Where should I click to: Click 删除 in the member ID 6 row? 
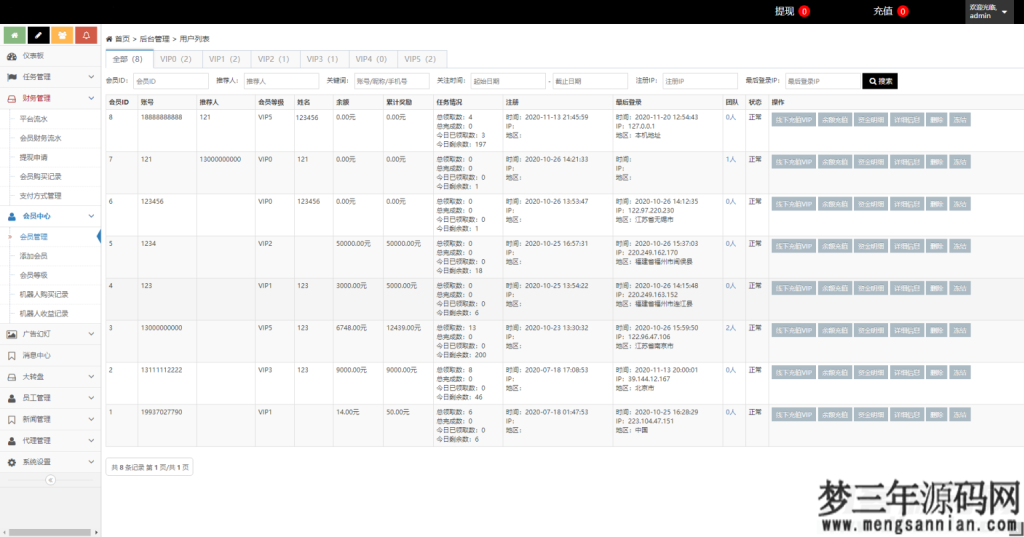[x=936, y=204]
